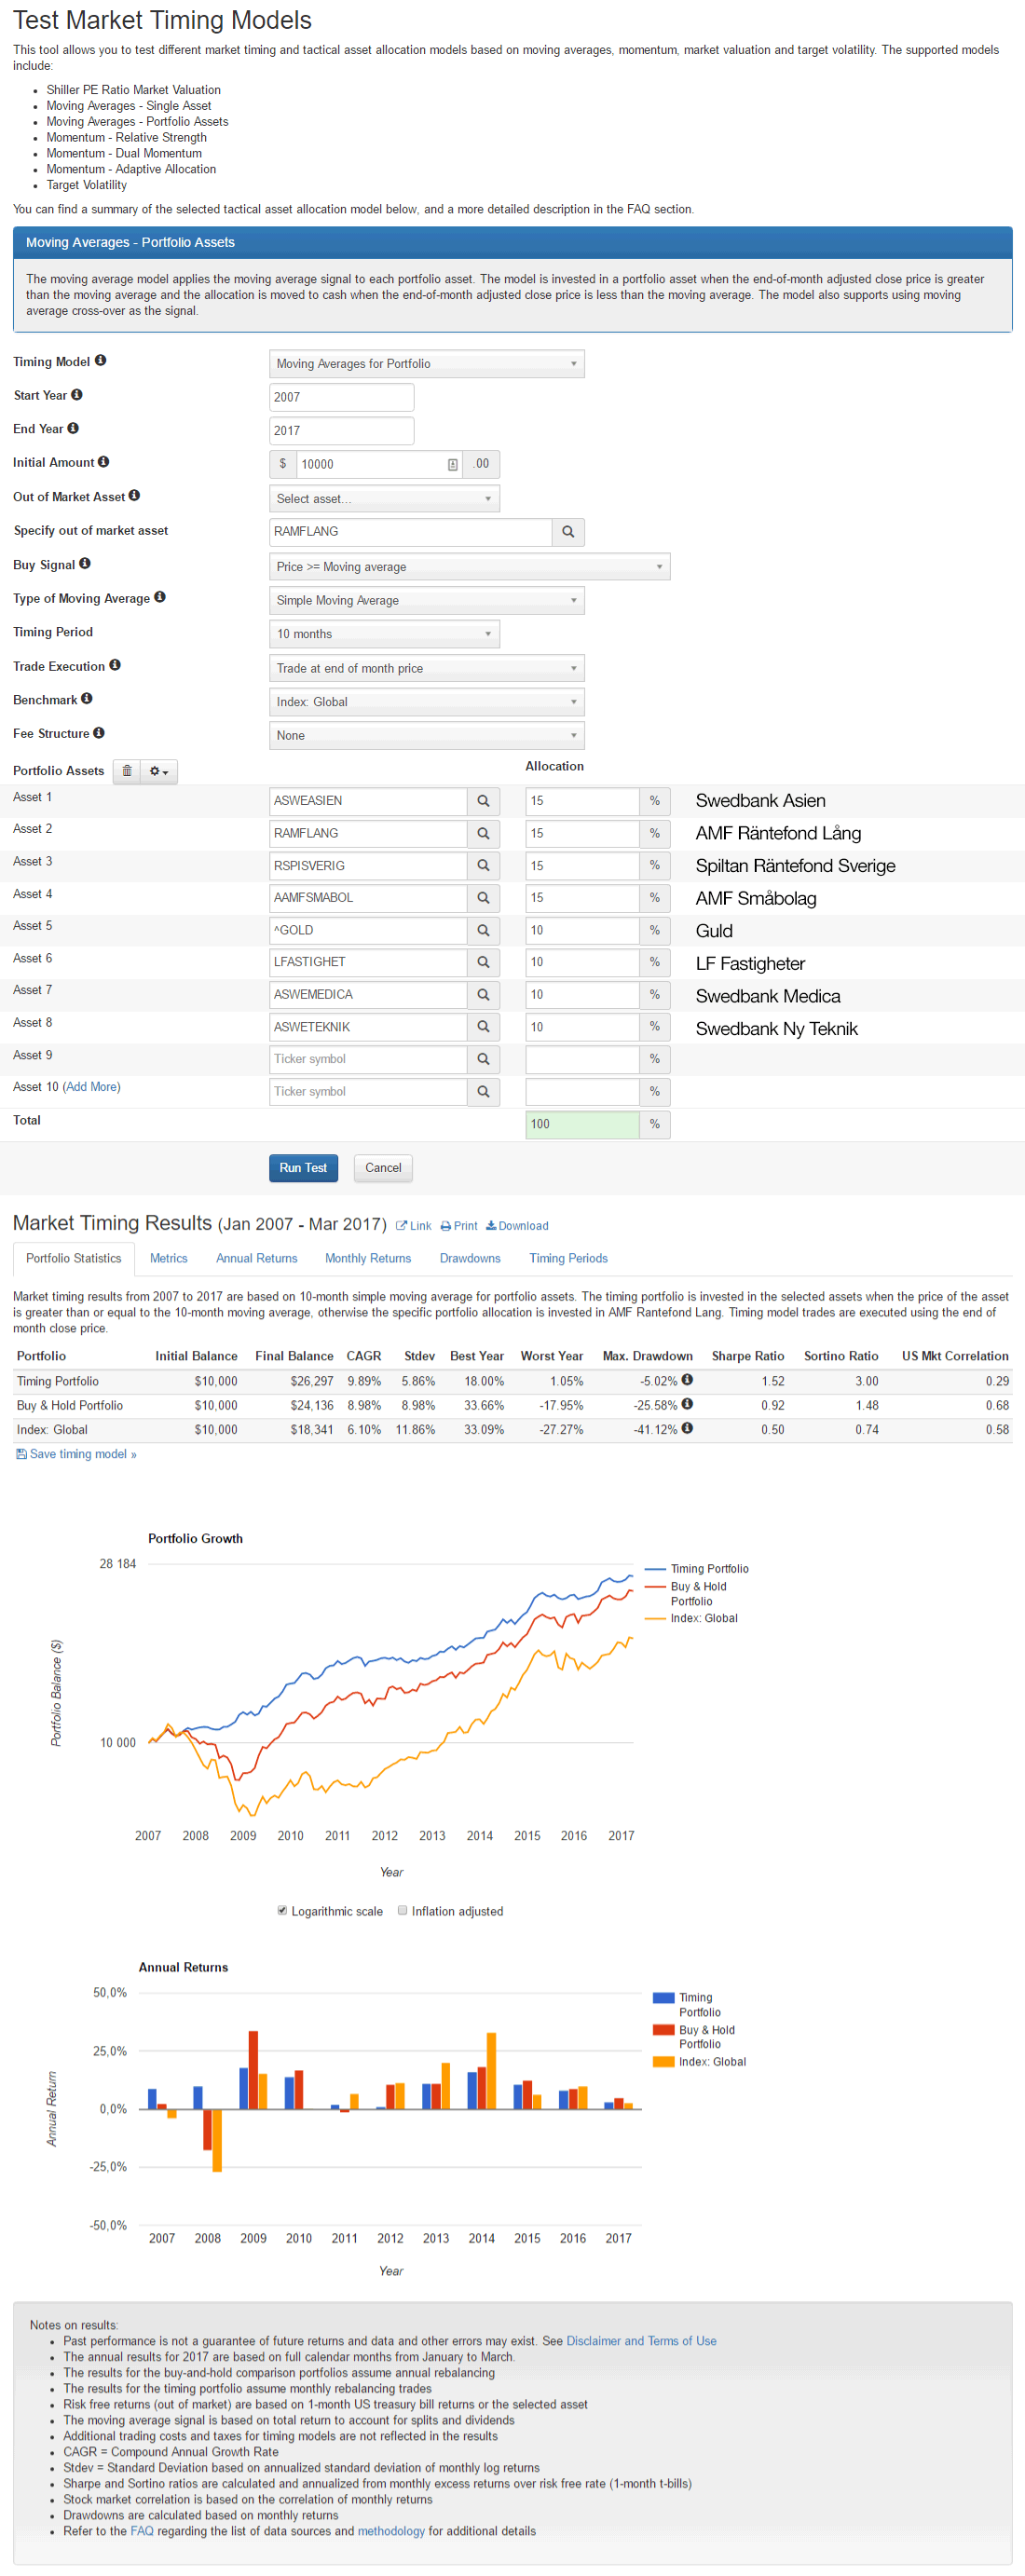
Task: Open the Timing Period dropdown
Action: point(384,634)
